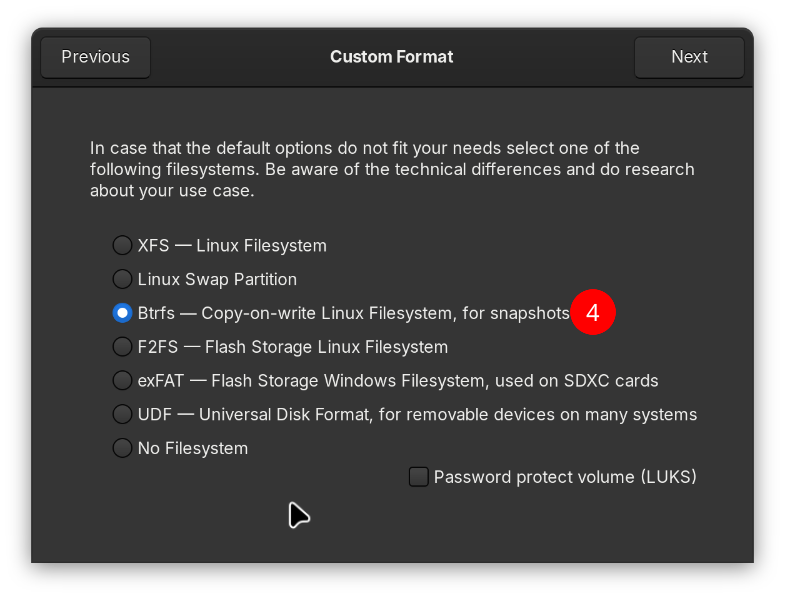Choose the Linux Swap Partition radio circle
This screenshot has height=597, width=785.
(122, 279)
